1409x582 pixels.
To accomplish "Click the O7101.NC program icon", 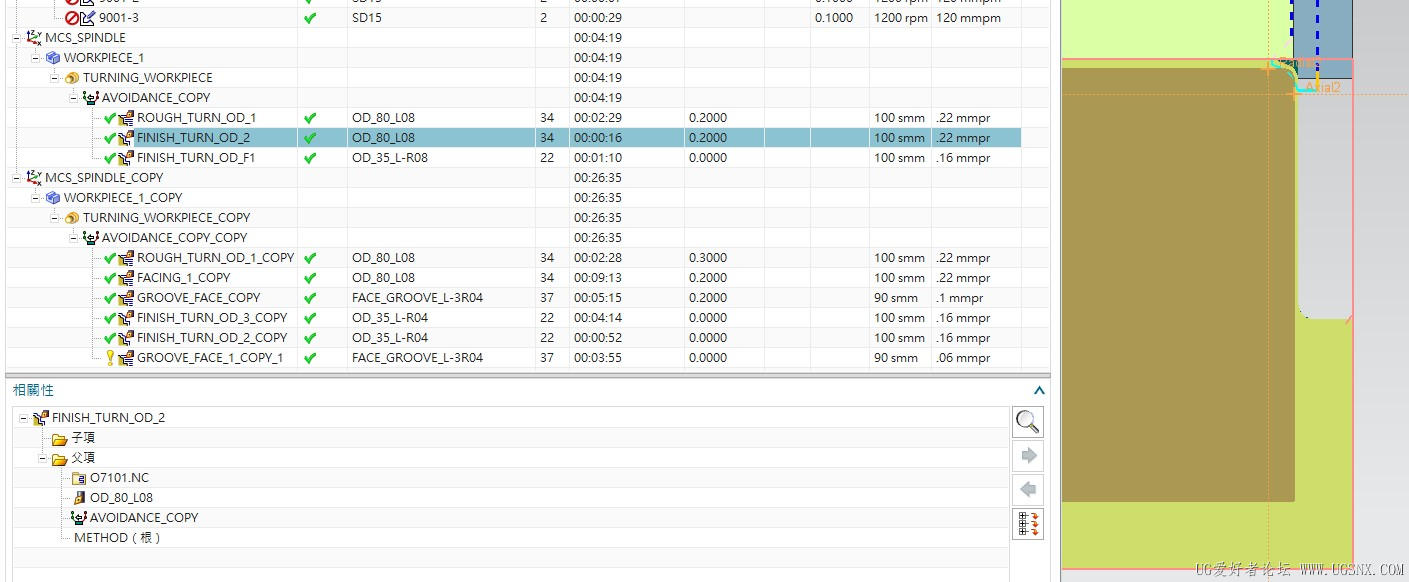I will click(x=80, y=478).
